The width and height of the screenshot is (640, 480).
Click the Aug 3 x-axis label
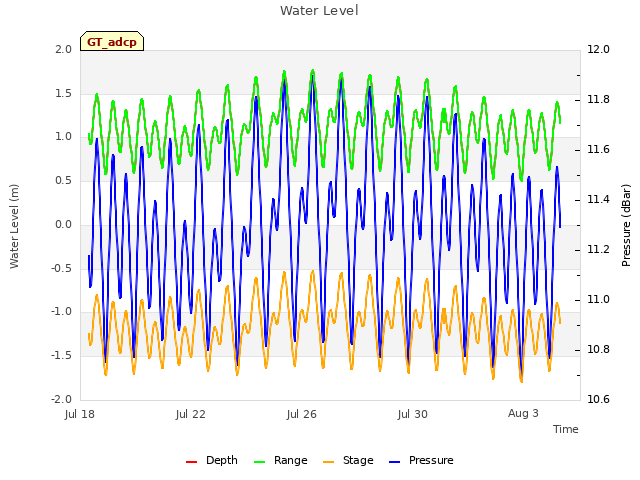pyautogui.click(x=523, y=413)
